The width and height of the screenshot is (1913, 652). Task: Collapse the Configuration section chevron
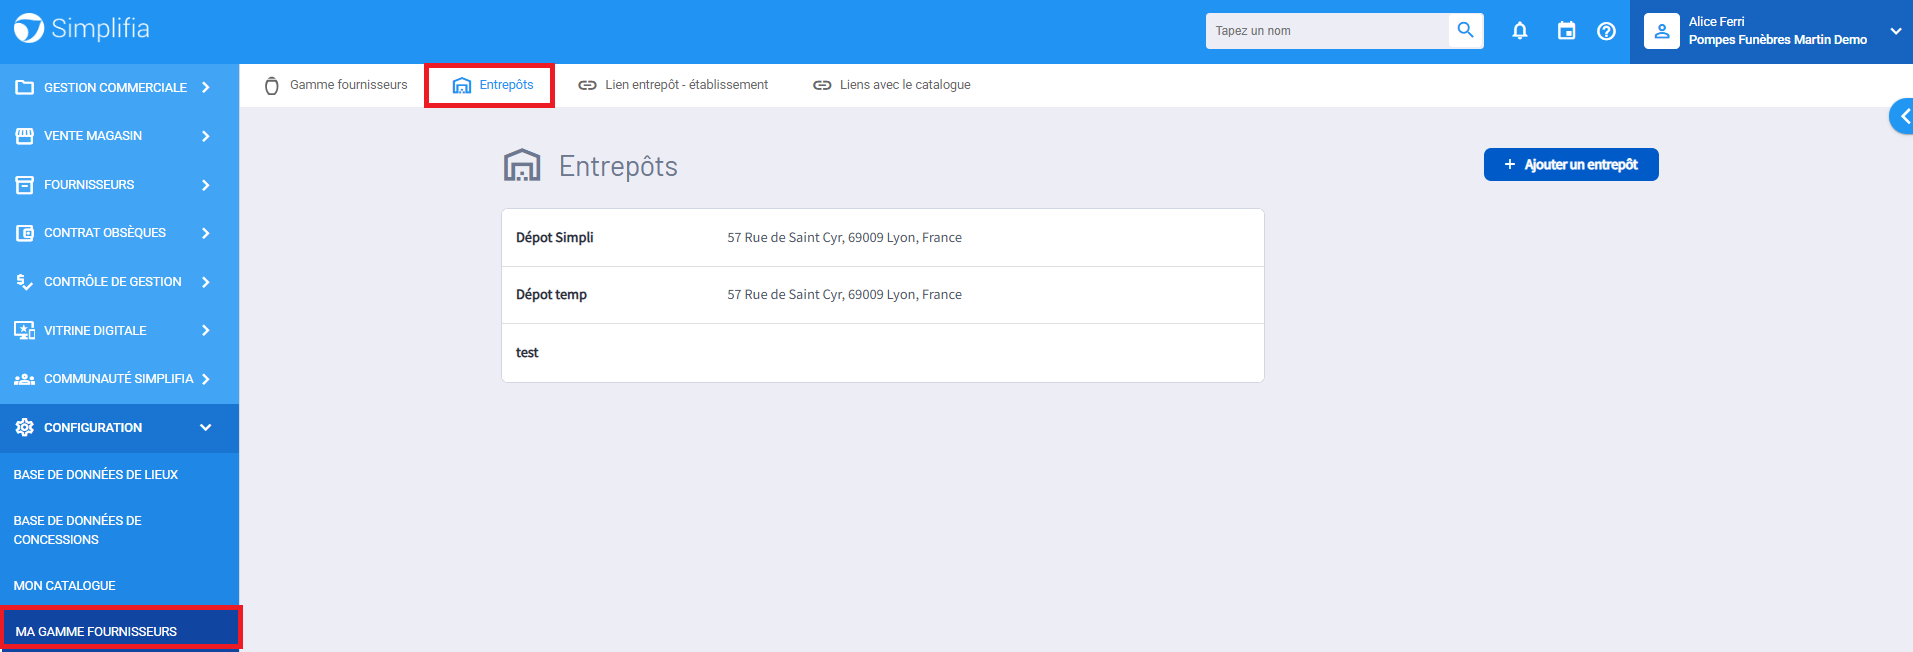[x=205, y=428]
